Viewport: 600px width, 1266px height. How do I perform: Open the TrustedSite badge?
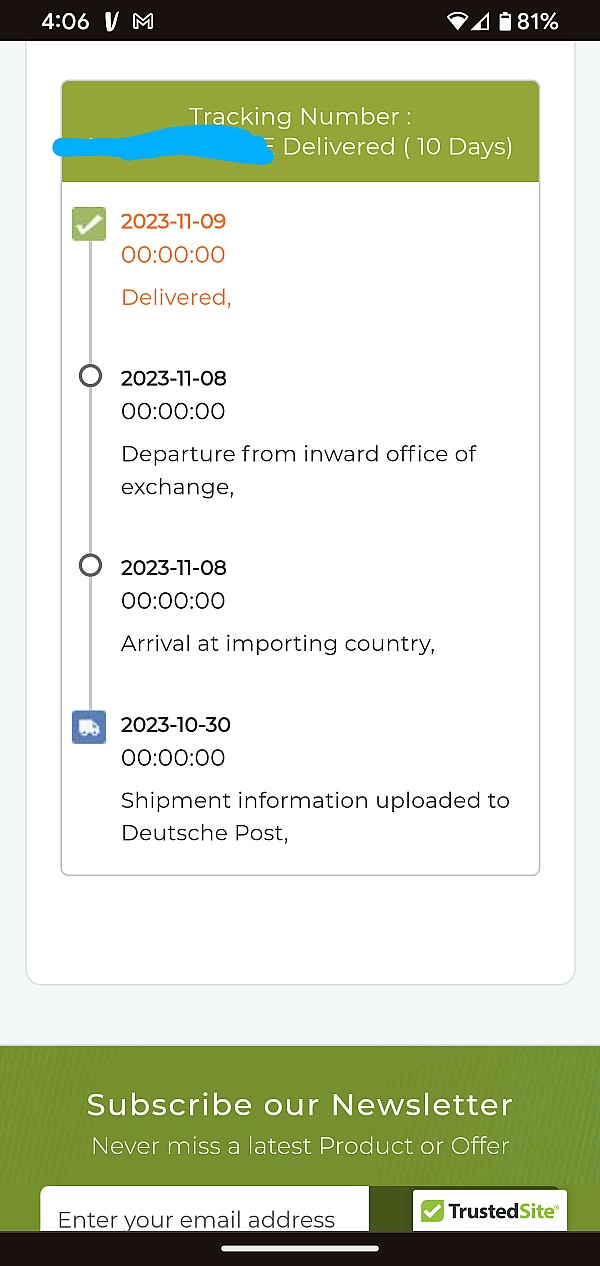[x=490, y=1211]
